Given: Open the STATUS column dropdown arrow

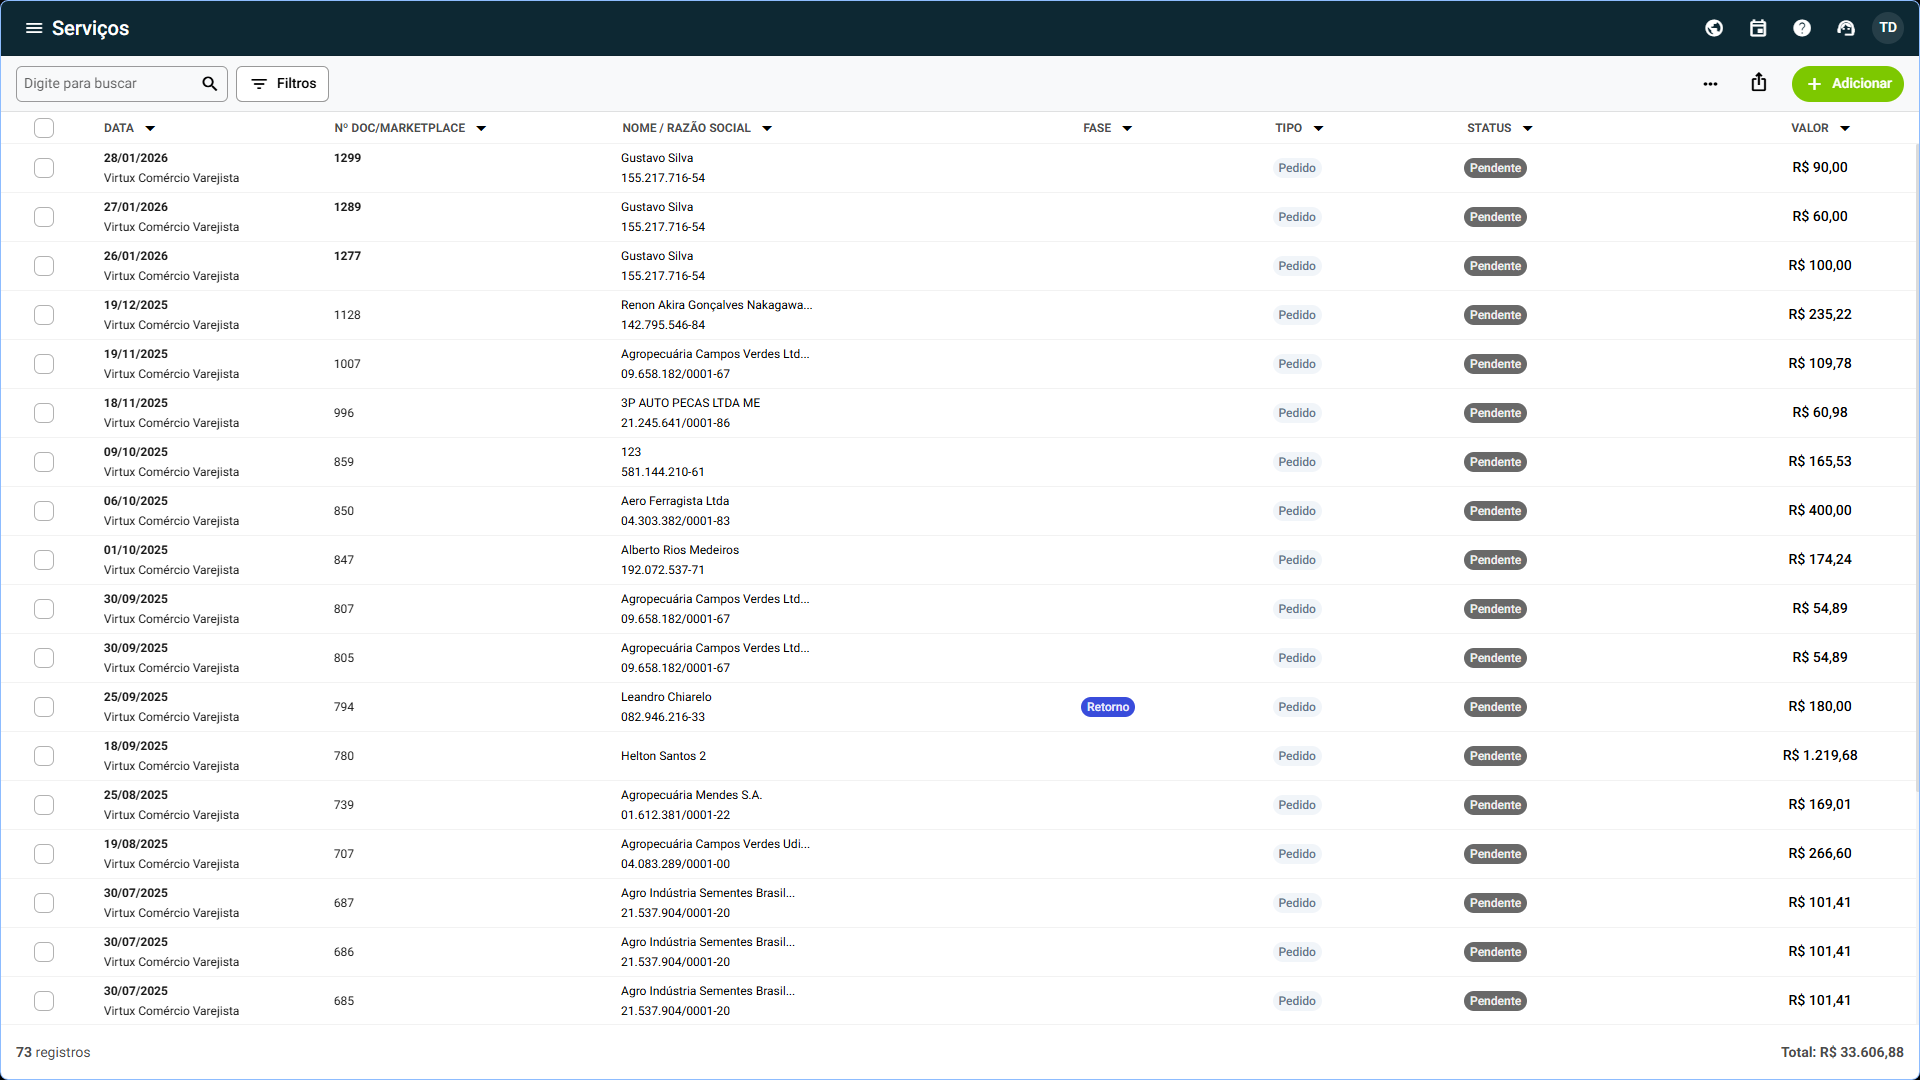Looking at the screenshot, I should click(x=1527, y=128).
